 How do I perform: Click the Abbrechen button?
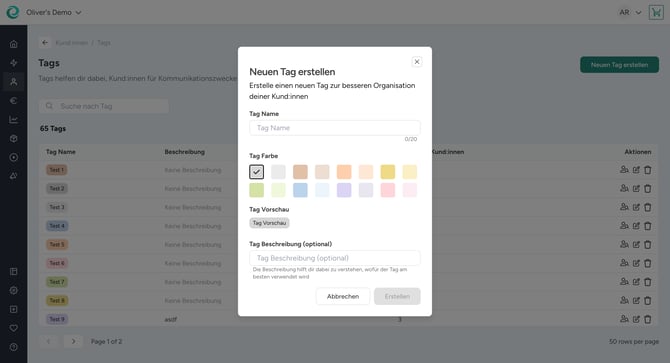(343, 296)
